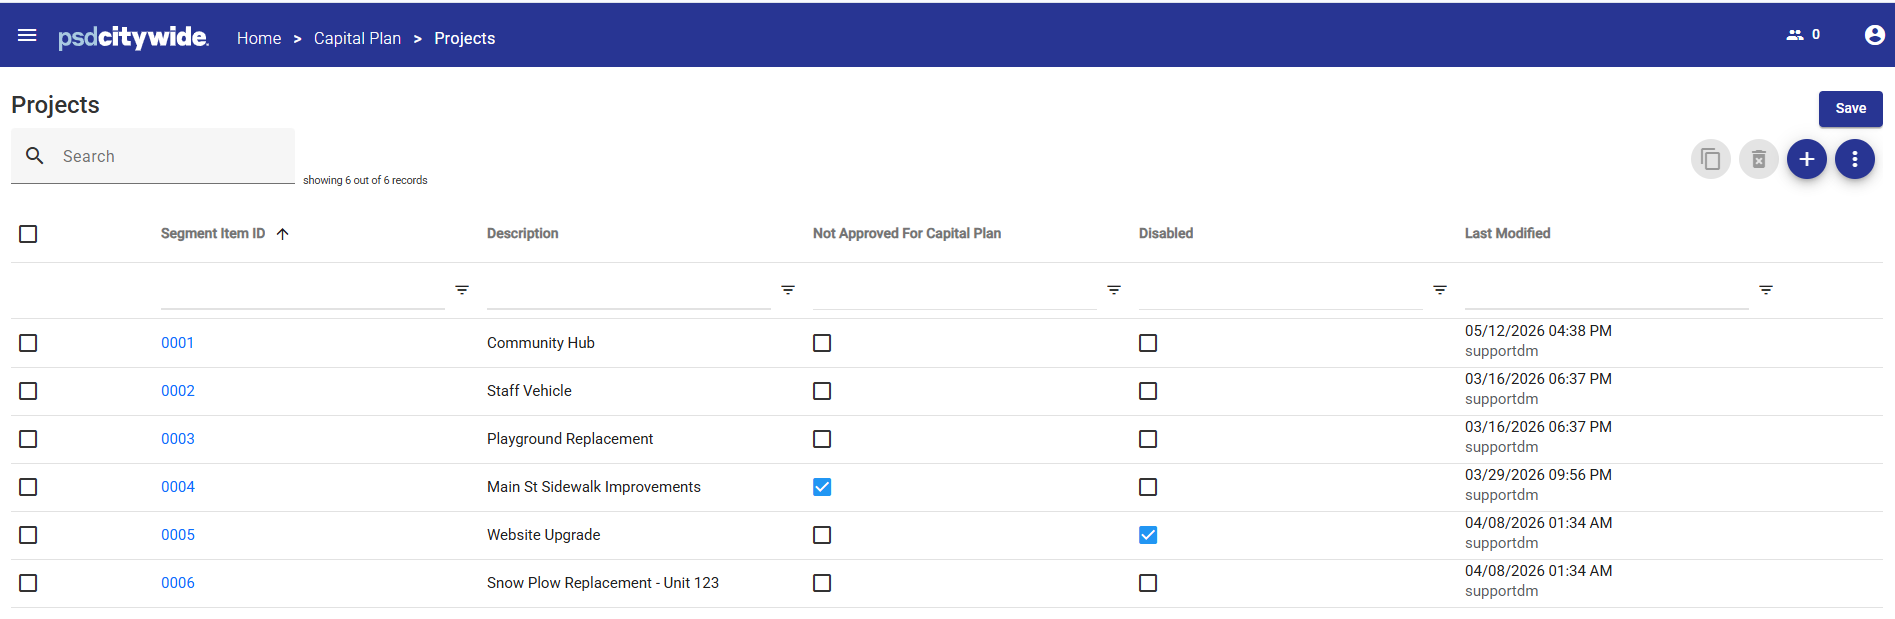This screenshot has width=1895, height=619.
Task: Open the user account profile icon
Action: [1875, 35]
